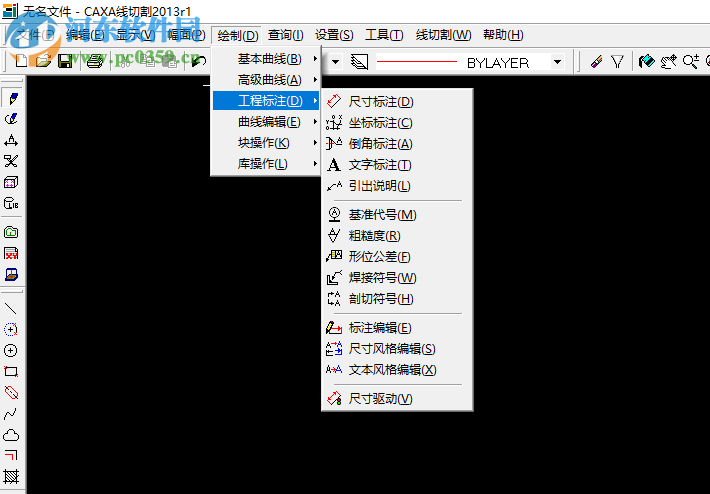This screenshot has height=494, width=710.
Task: Click the eraser-style icon on the top right toolbar
Action: [x=596, y=62]
